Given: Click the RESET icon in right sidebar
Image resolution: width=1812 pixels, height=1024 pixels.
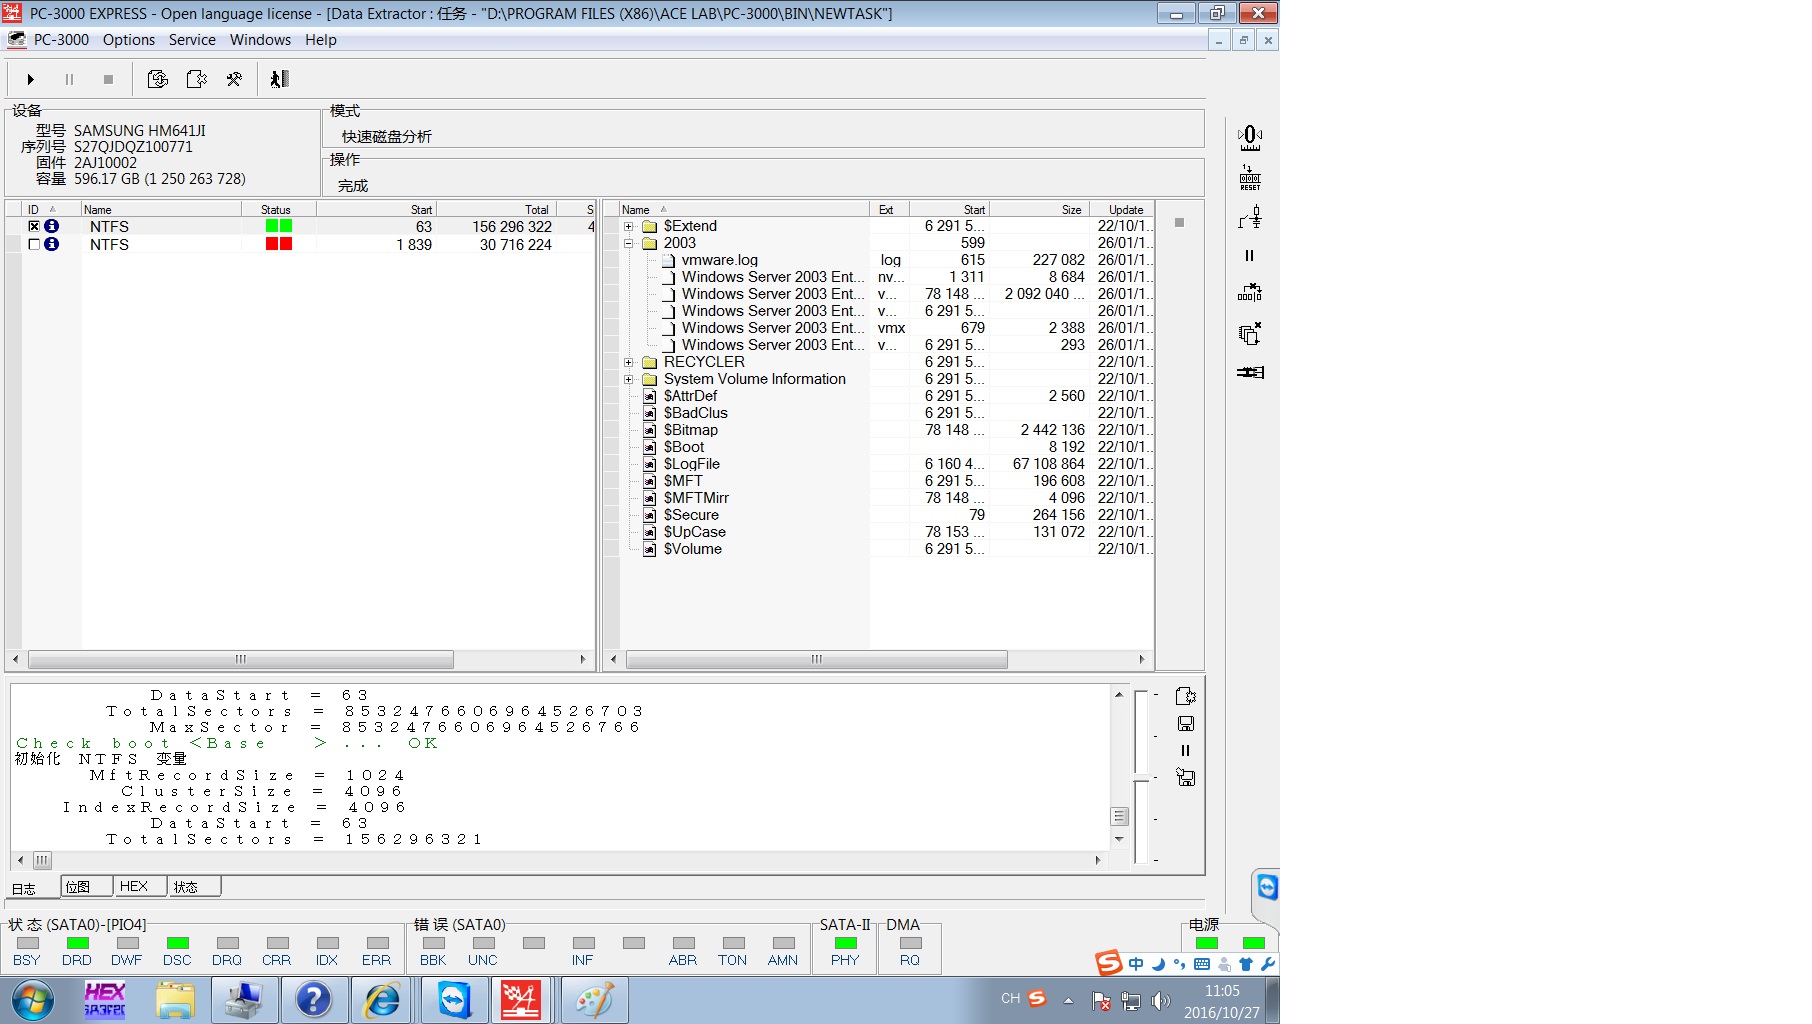Looking at the screenshot, I should pyautogui.click(x=1250, y=178).
